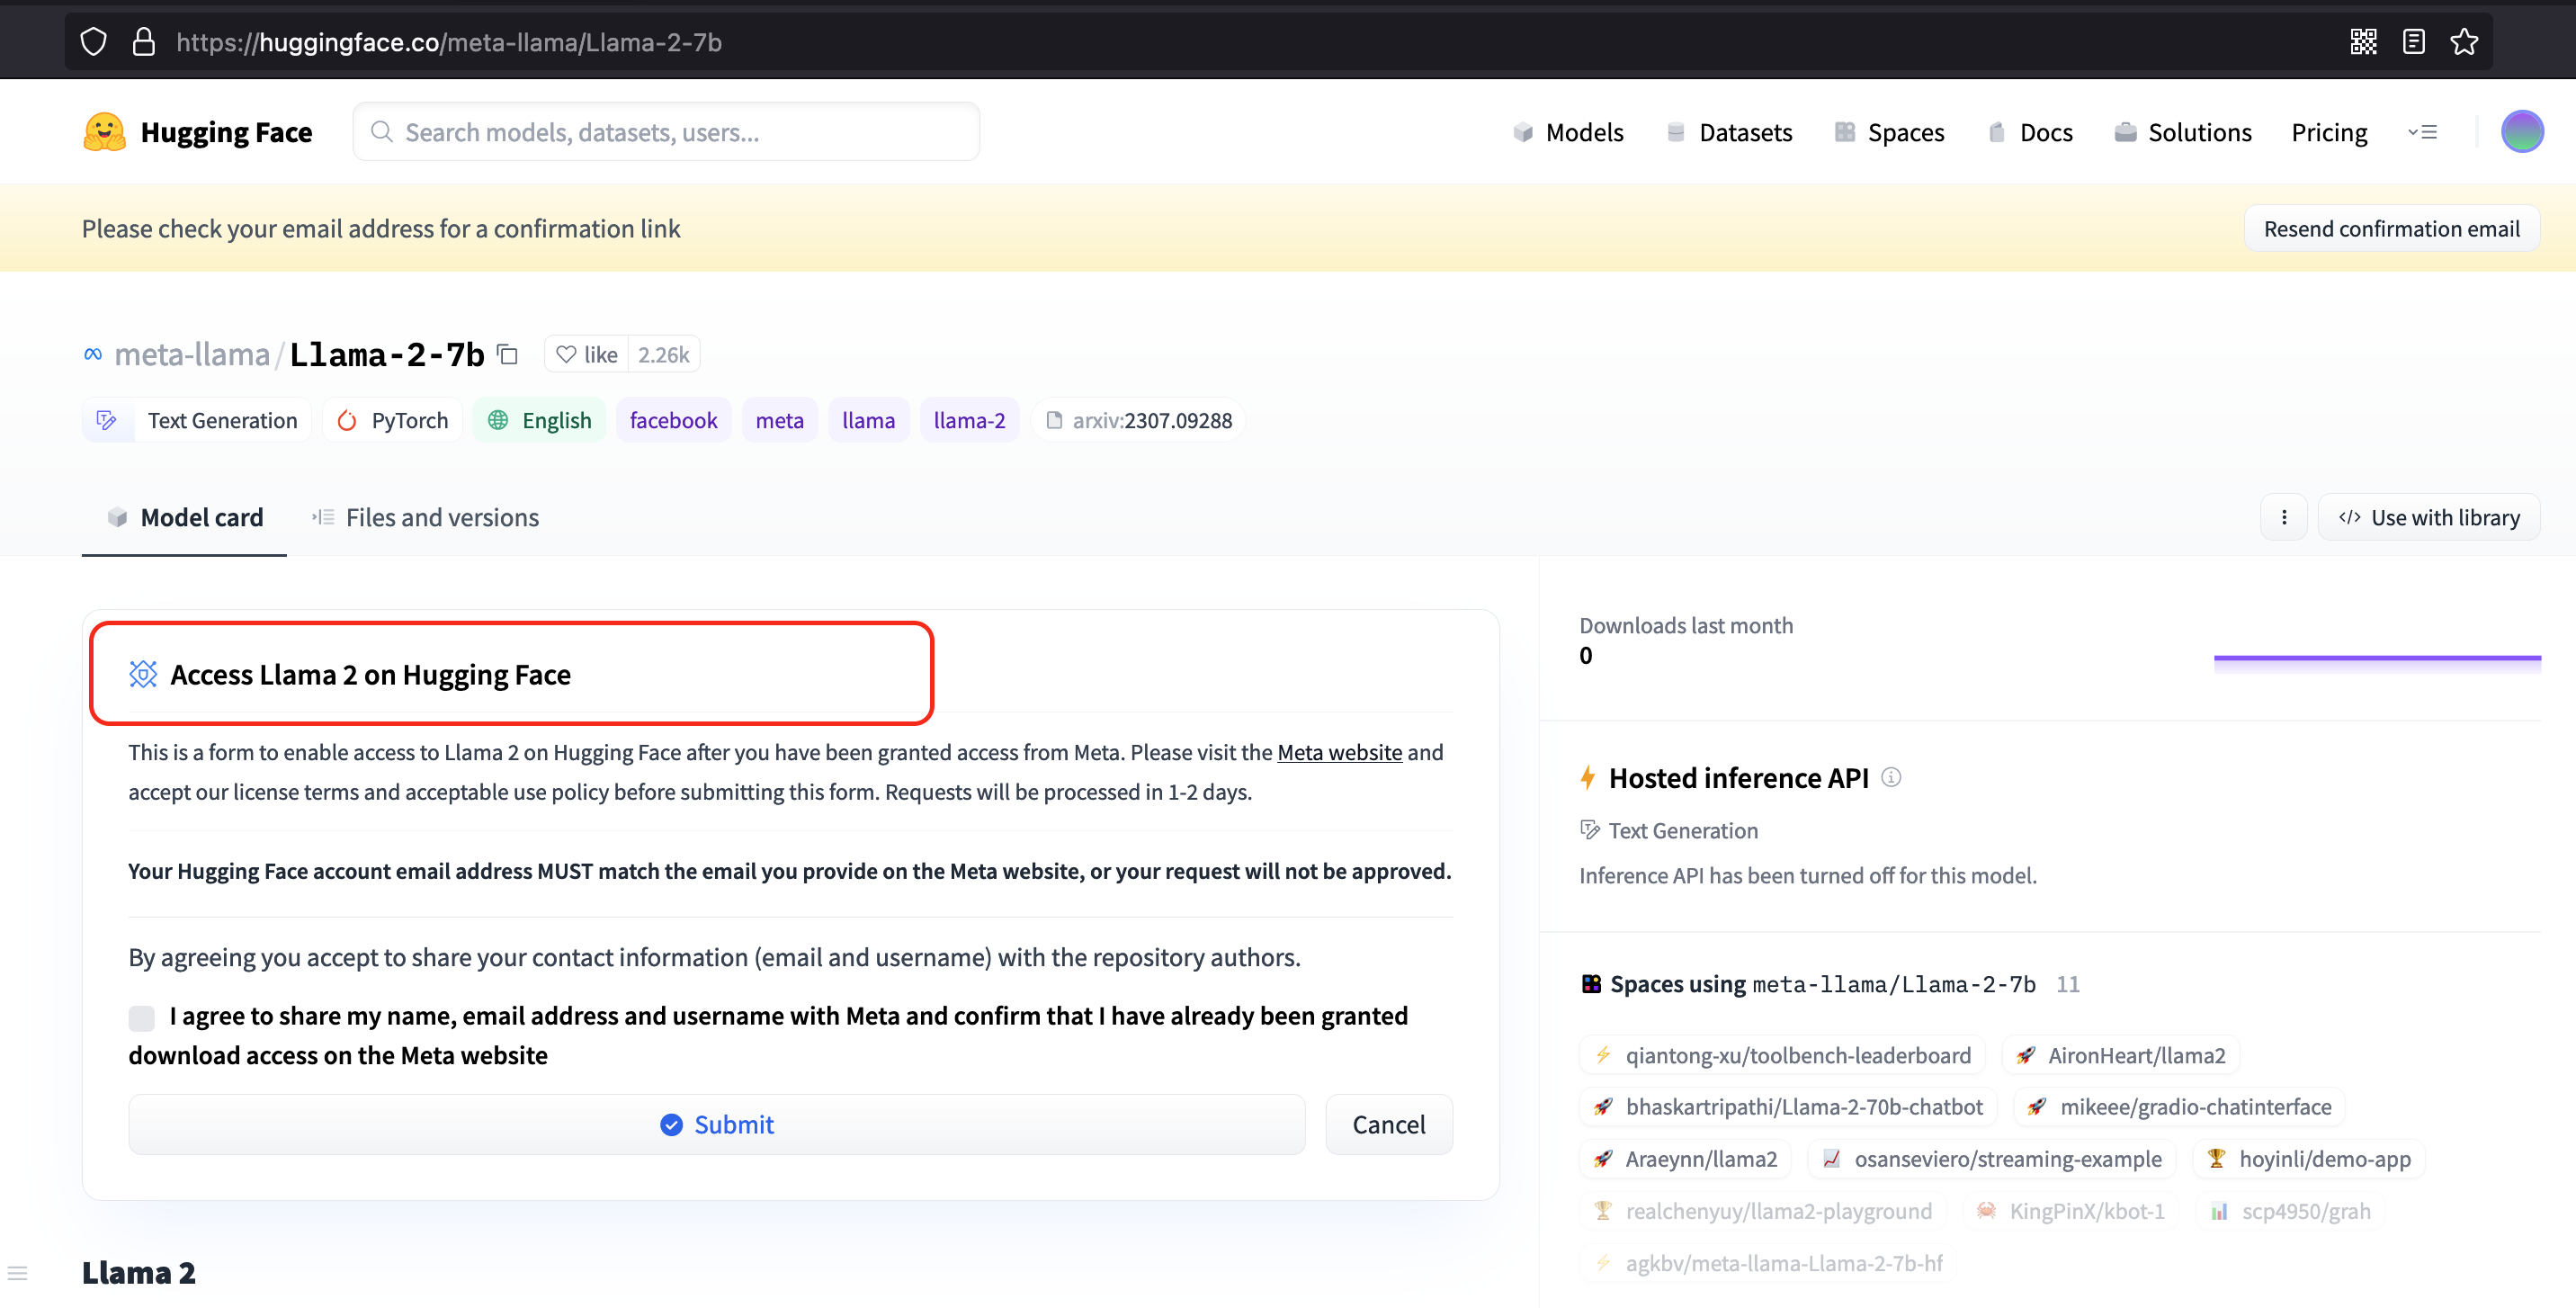Select the PyTorch framework tag
The height and width of the screenshot is (1308, 2576).
pyautogui.click(x=392, y=420)
